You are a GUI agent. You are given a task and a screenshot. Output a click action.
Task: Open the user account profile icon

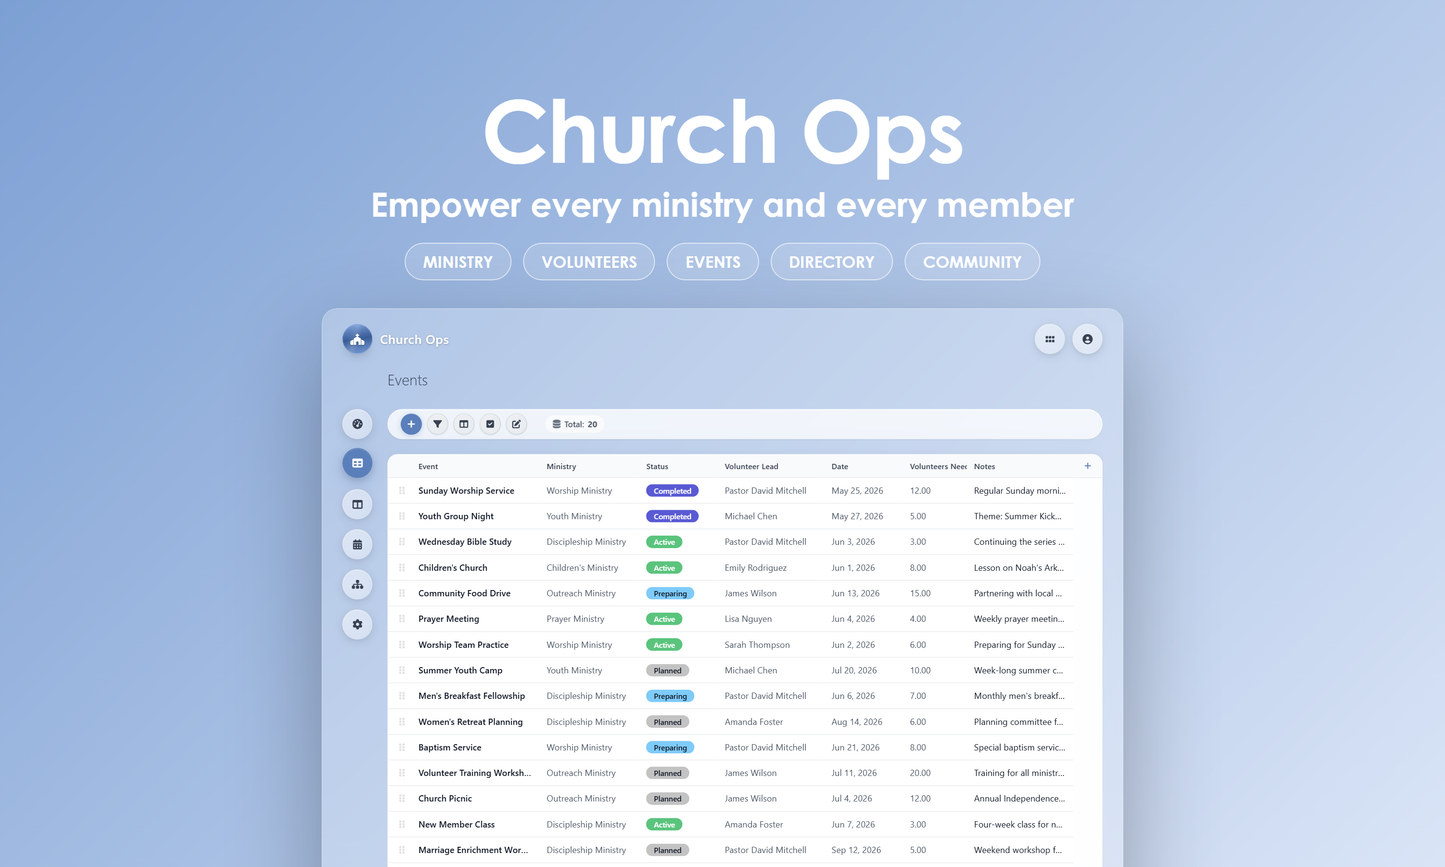tap(1087, 339)
